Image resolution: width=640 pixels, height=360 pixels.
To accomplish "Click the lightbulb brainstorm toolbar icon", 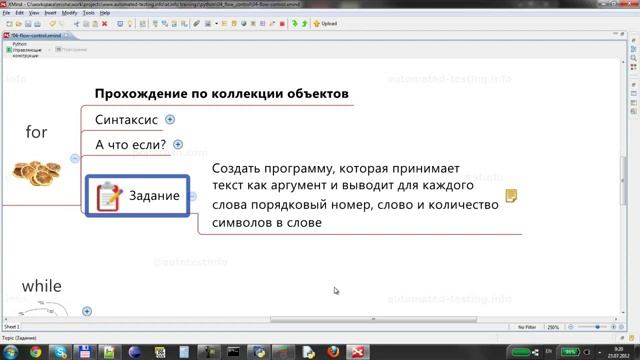I will tap(130, 24).
